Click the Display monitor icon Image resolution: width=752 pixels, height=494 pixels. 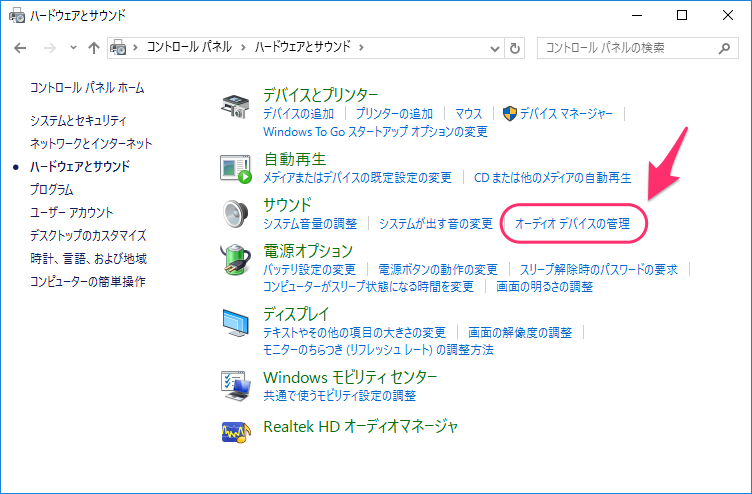coord(235,323)
